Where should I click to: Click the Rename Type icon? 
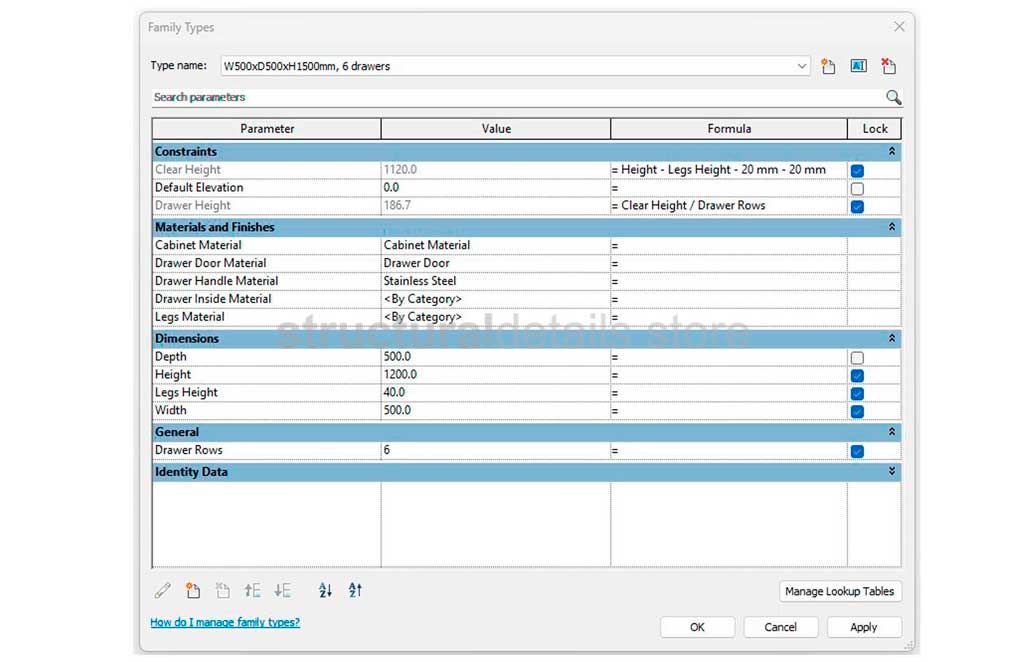tap(858, 67)
